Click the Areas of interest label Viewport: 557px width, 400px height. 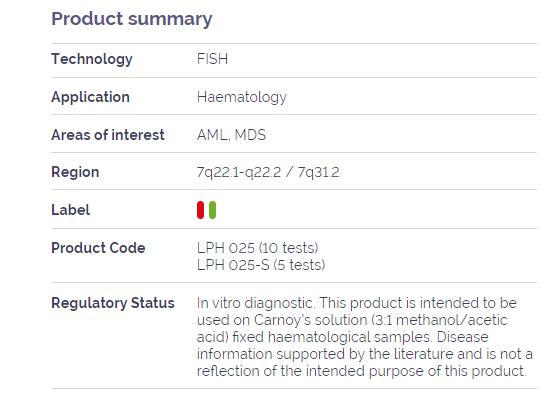point(108,135)
